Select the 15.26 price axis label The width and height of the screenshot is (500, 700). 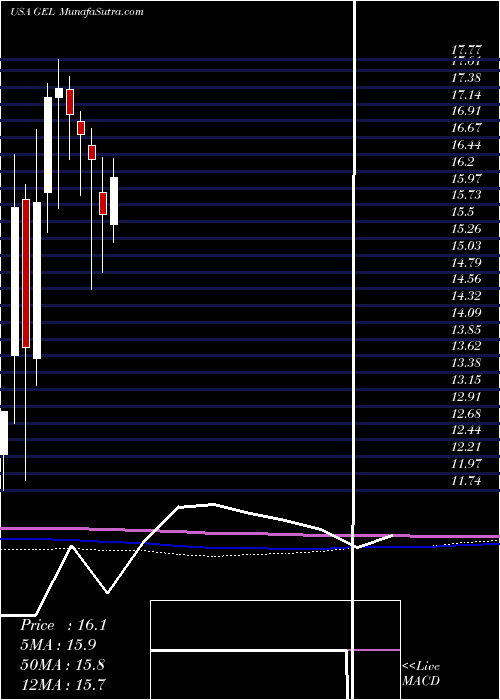(466, 229)
